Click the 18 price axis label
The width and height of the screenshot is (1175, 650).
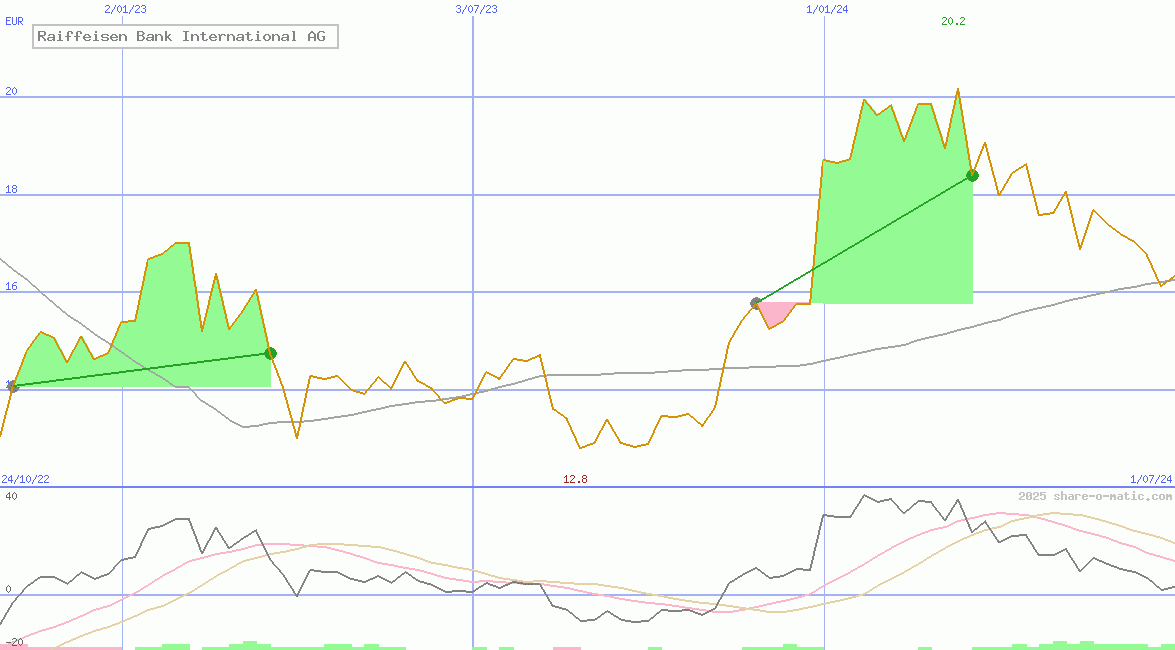12,189
